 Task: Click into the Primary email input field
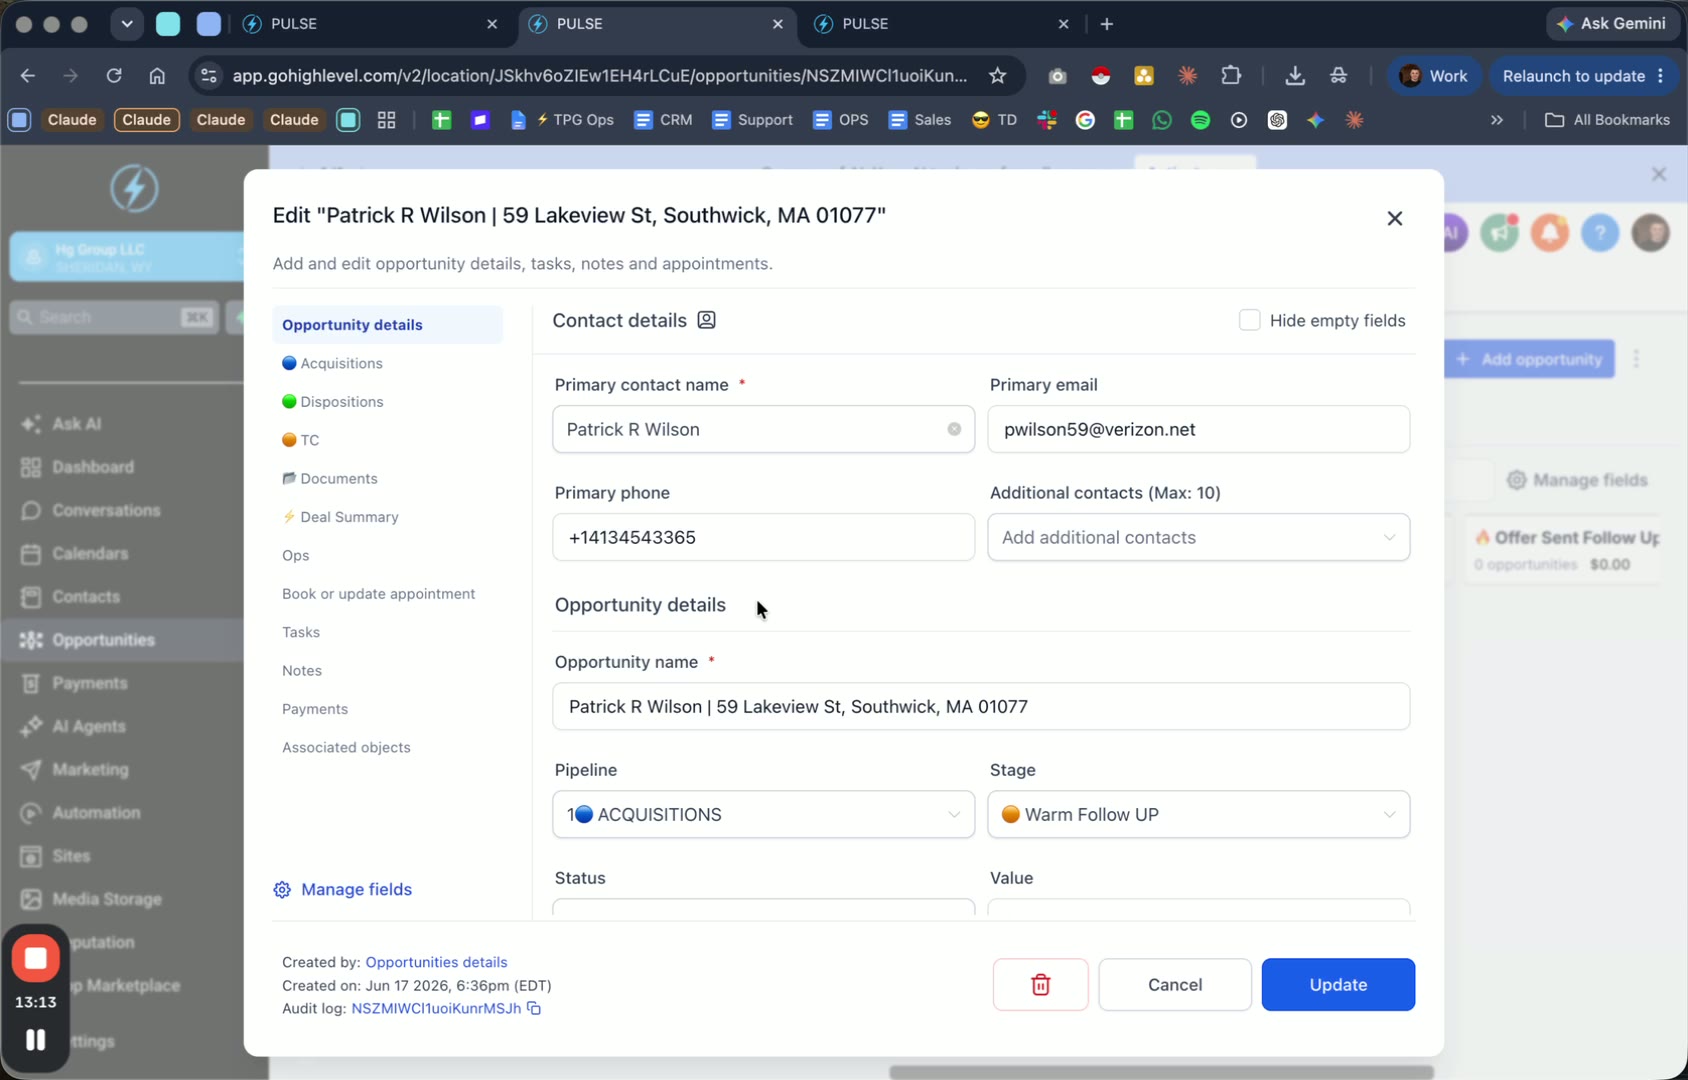[1198, 429]
